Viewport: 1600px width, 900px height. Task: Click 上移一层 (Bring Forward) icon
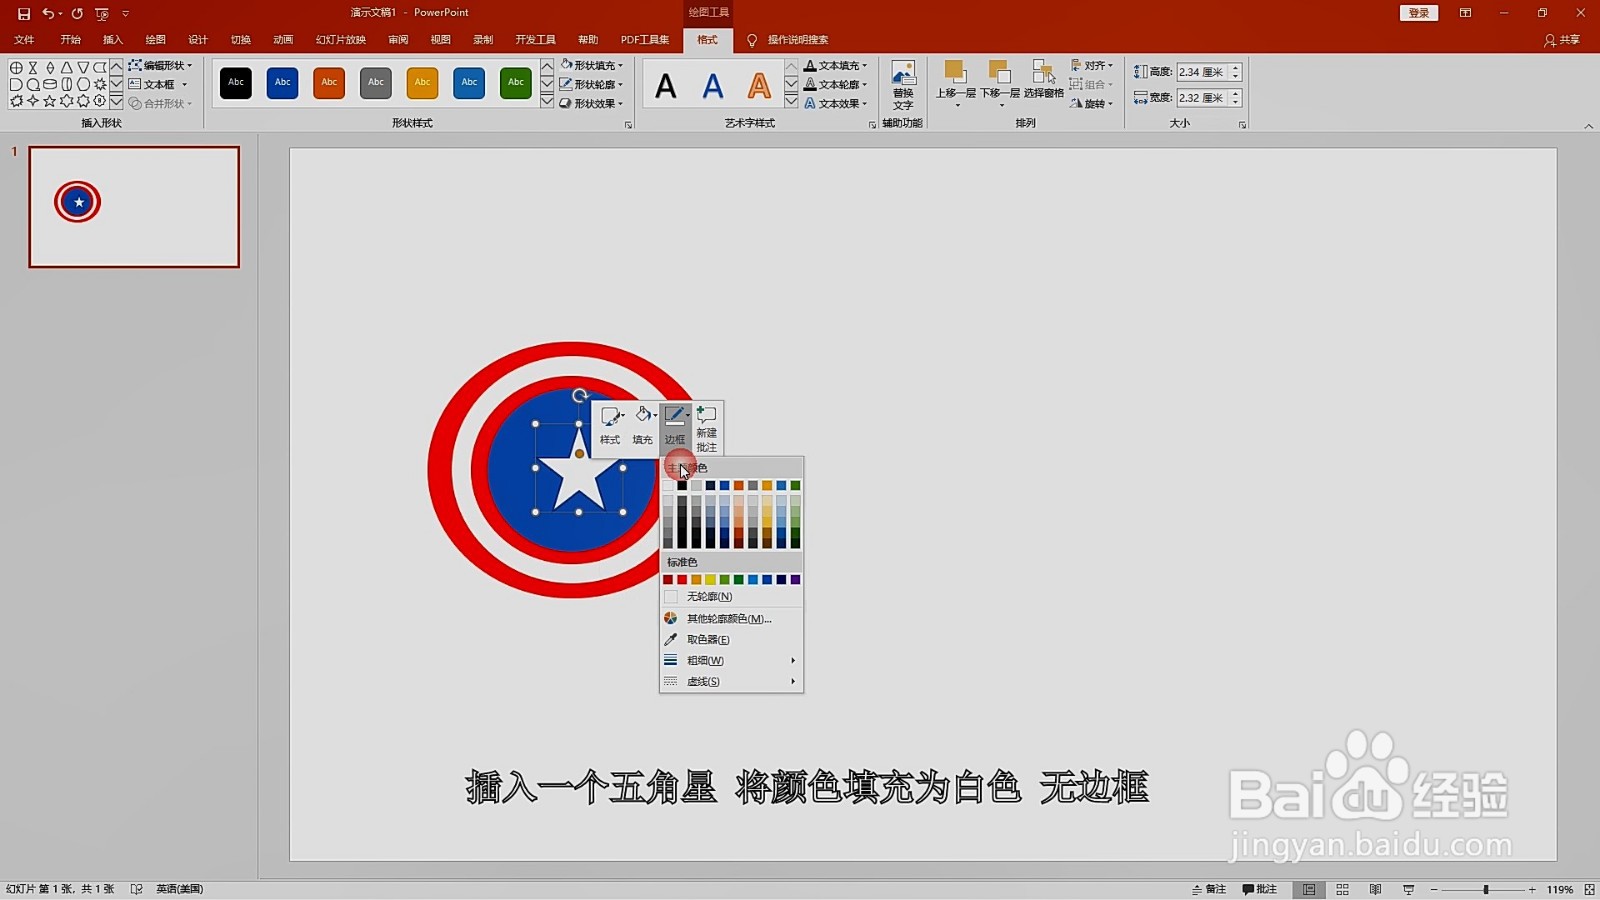[955, 73]
